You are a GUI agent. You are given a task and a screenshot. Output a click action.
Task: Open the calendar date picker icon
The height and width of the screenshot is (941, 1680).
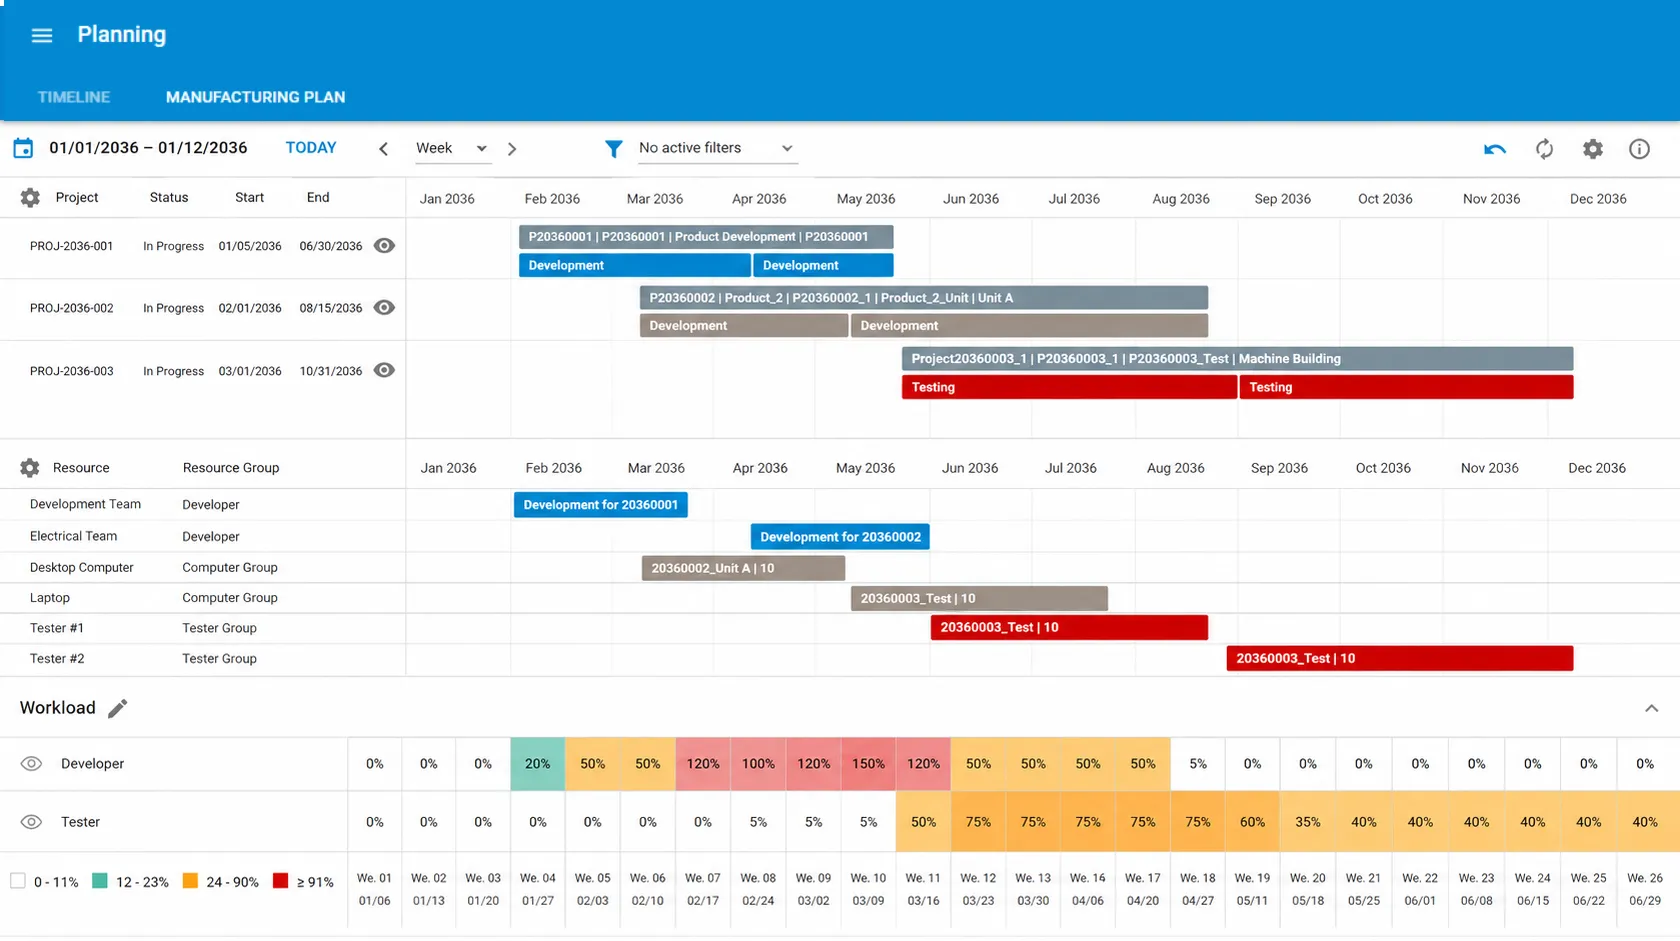click(23, 148)
